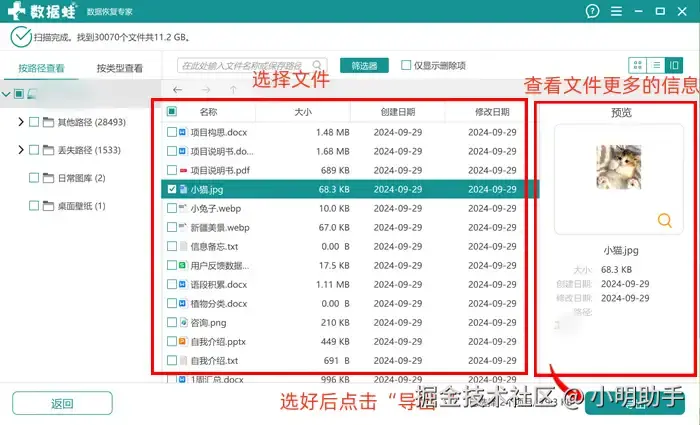
Task: Open the hamburger menu in title bar
Action: coord(616,11)
